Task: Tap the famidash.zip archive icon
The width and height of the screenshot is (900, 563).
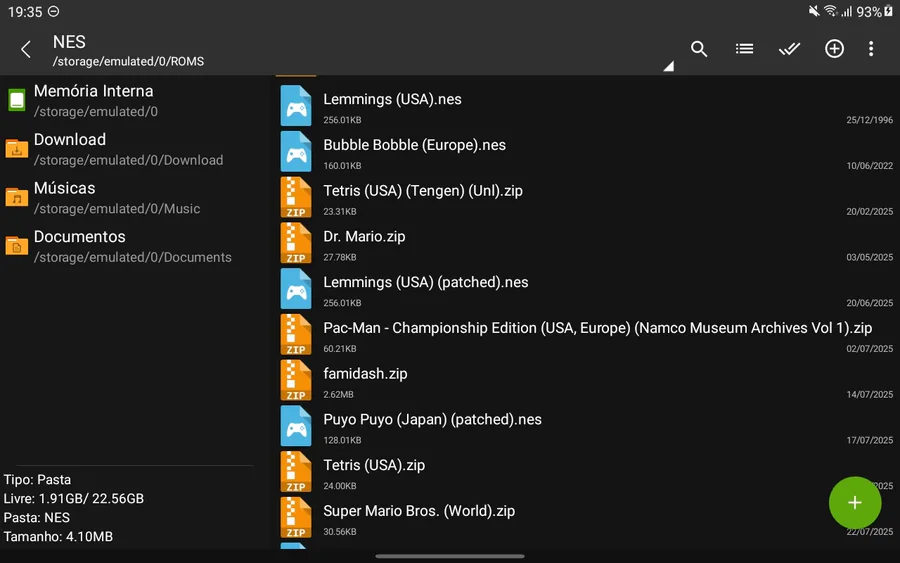Action: [296, 381]
